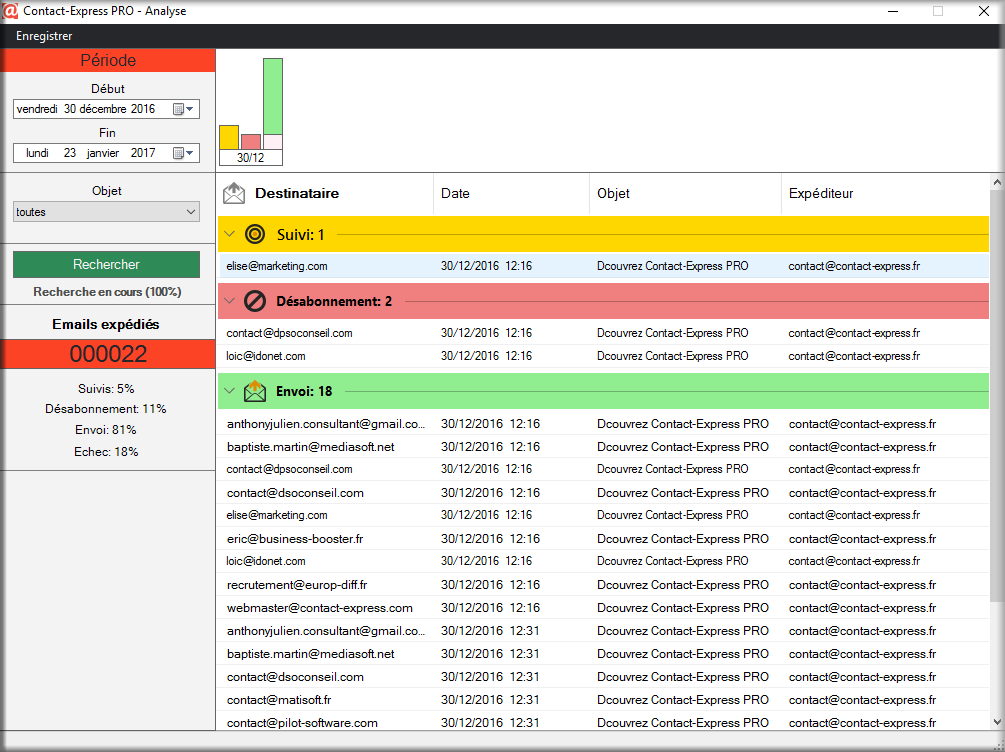This screenshot has width=1005, height=752.
Task: Click the yellow Suivi bar in chart
Action: click(x=229, y=137)
